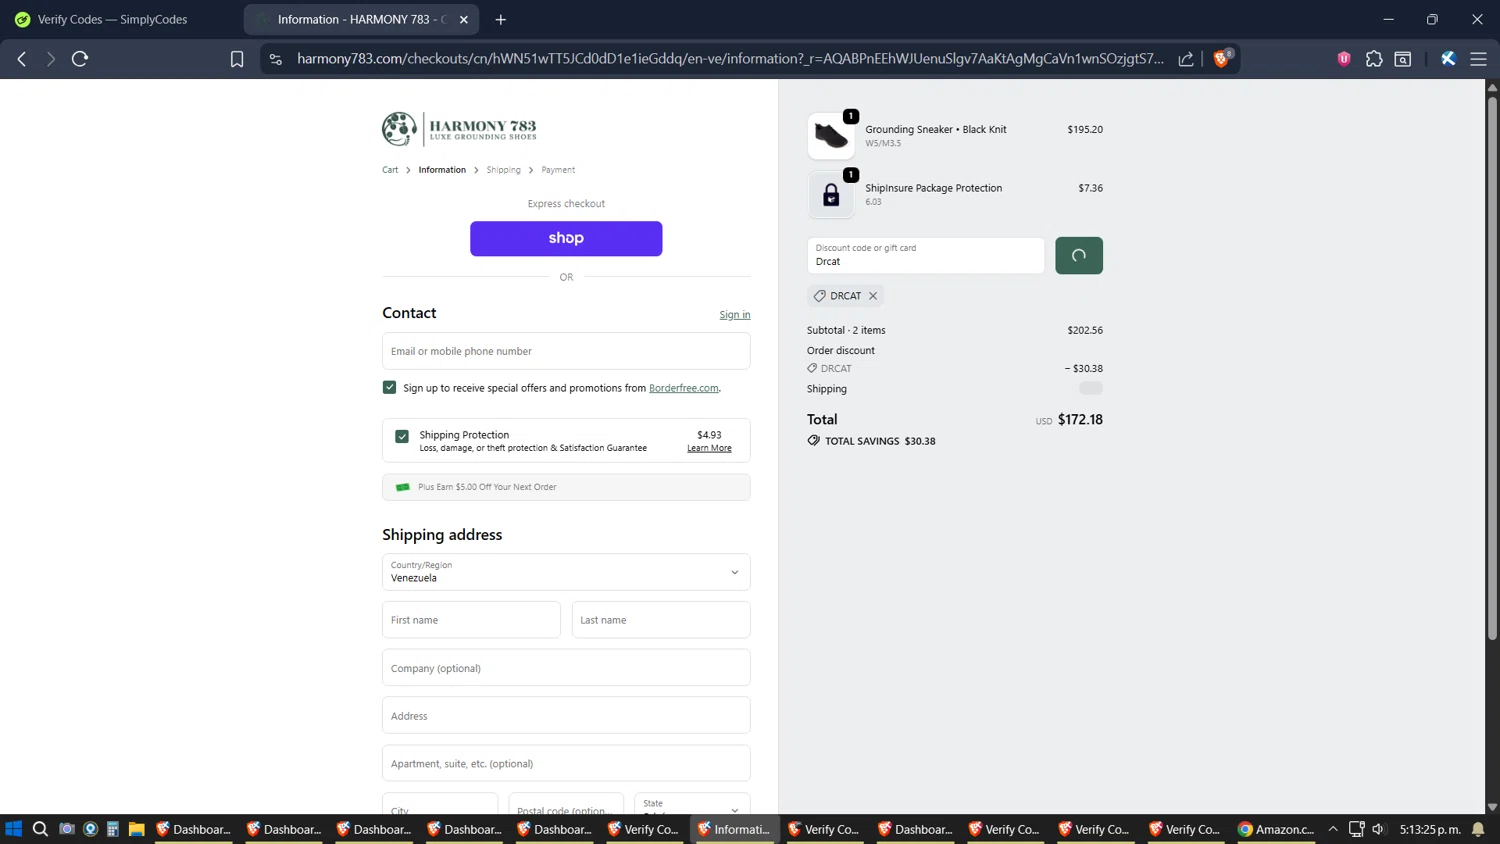This screenshot has height=844, width=1500.
Task: Open the State dropdown
Action: [692, 803]
